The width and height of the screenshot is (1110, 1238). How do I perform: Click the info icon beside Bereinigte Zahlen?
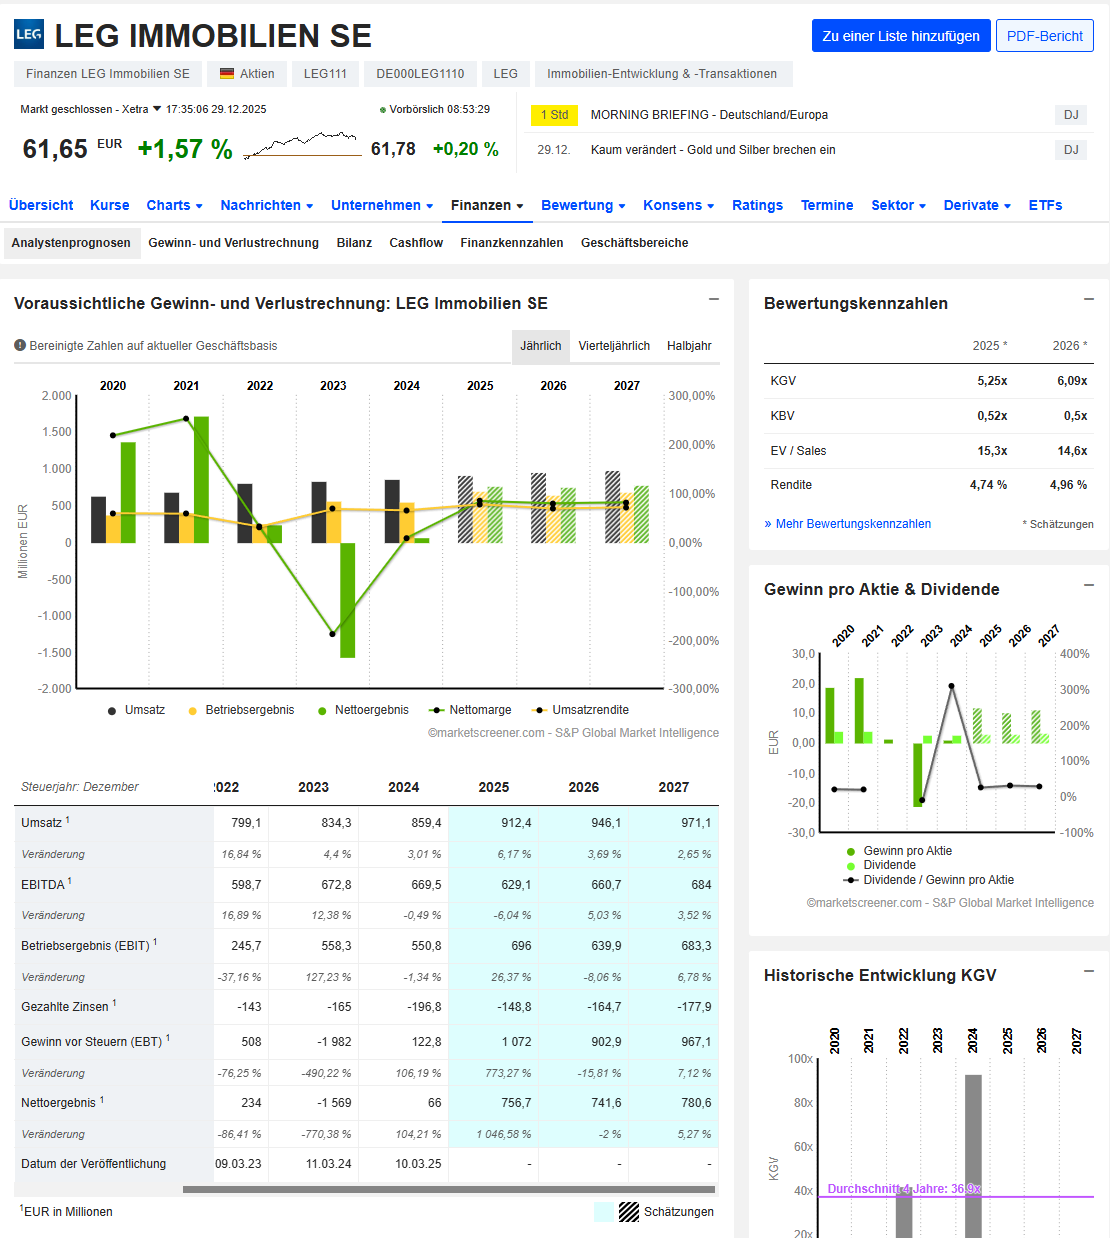point(20,346)
